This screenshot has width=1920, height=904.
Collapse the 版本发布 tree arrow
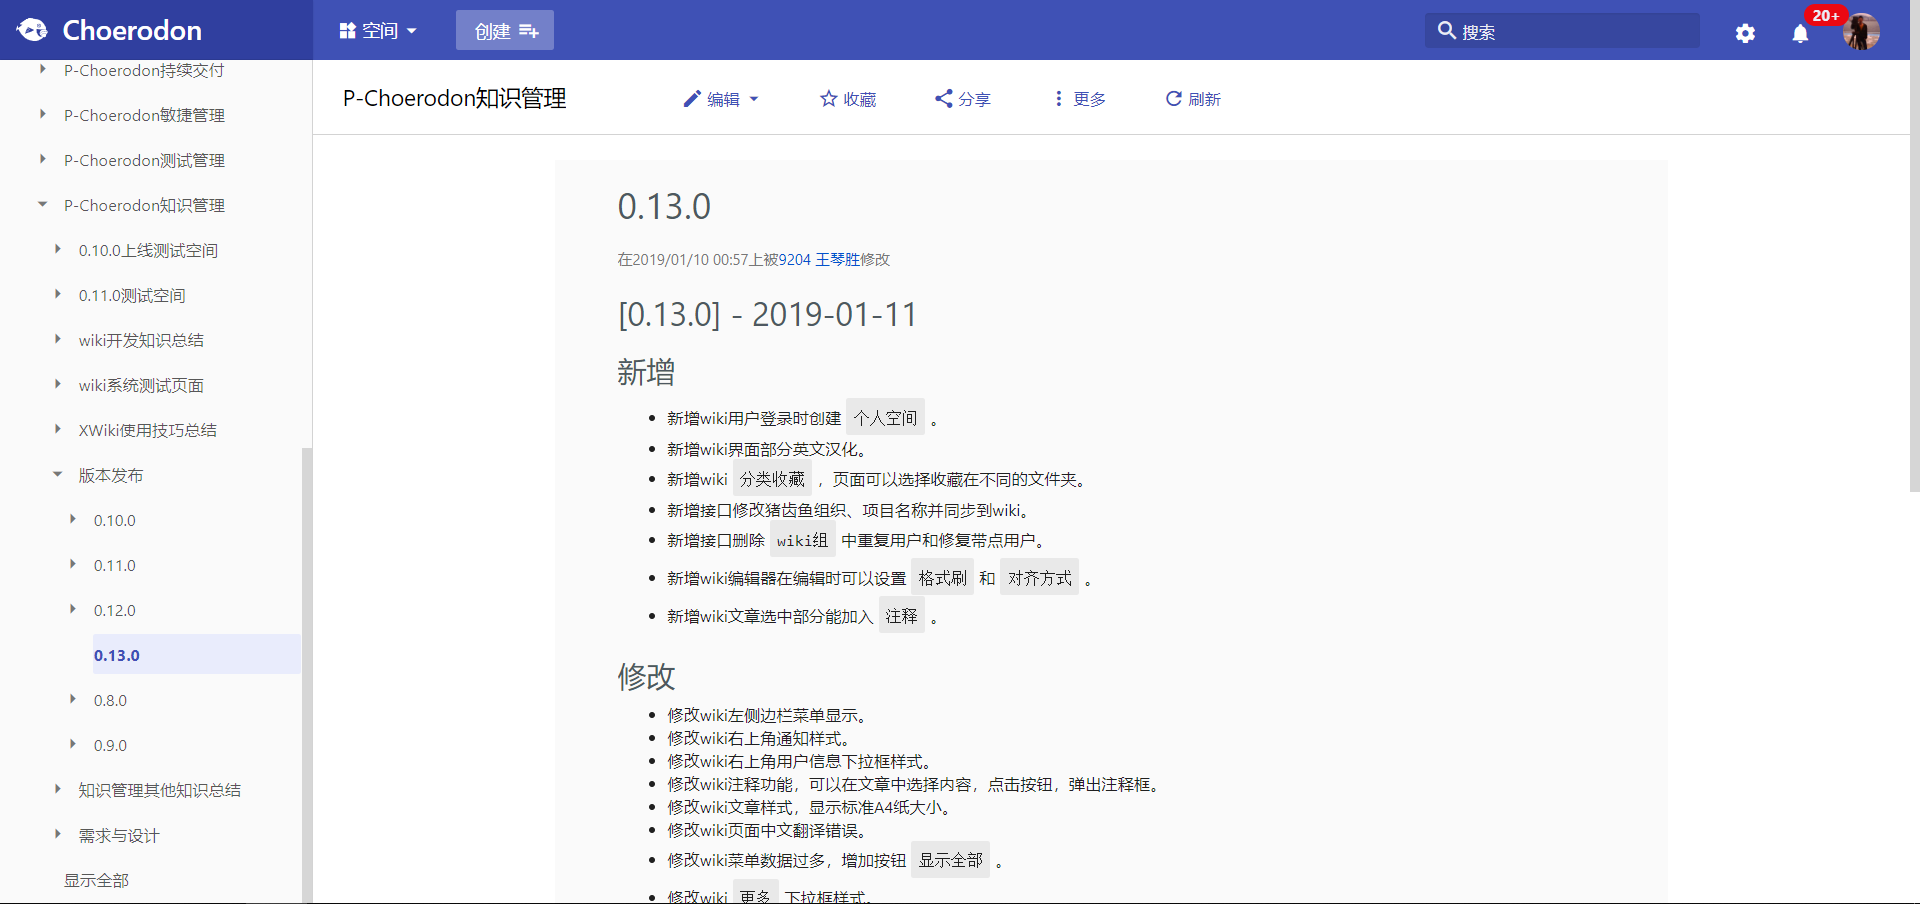pos(57,474)
